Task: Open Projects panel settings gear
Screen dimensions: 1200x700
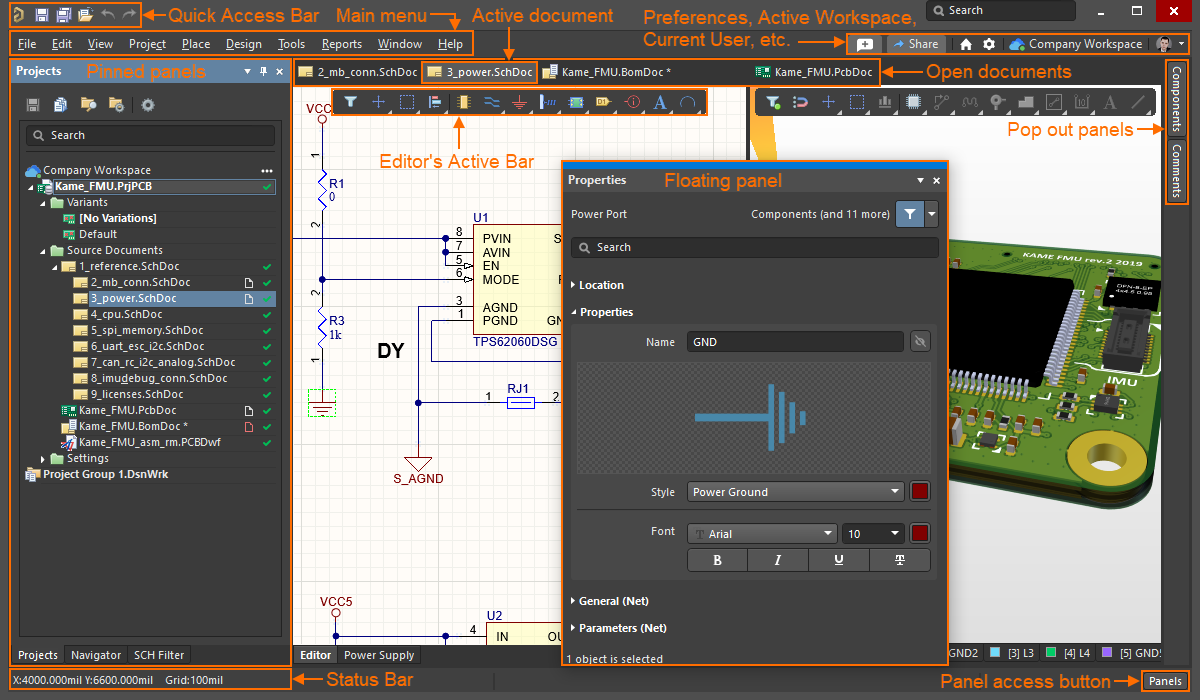Action: point(148,105)
